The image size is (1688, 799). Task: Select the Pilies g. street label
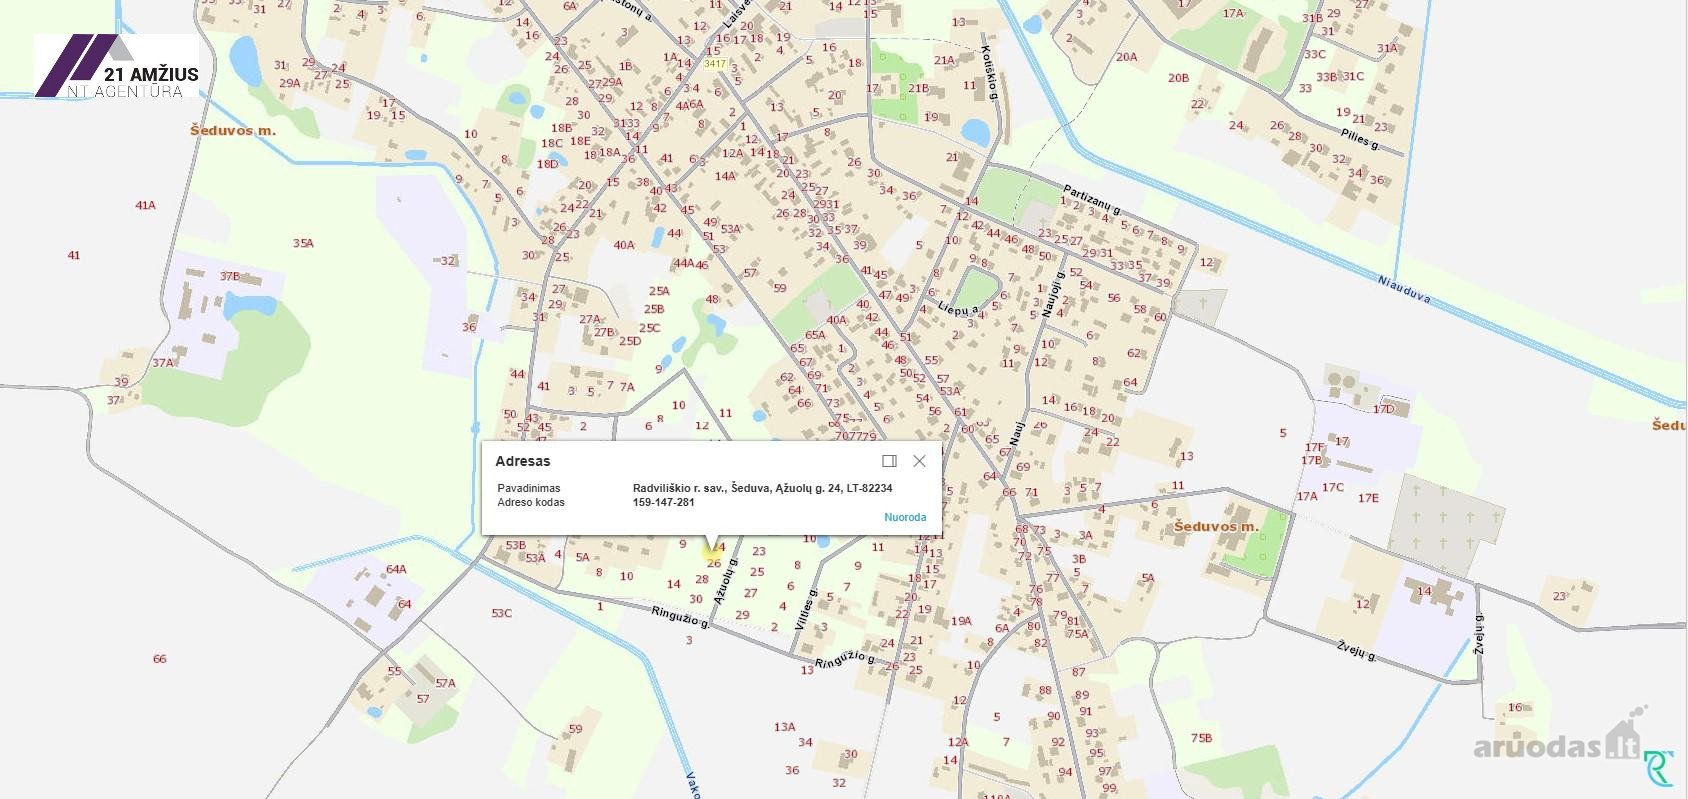click(x=1359, y=139)
